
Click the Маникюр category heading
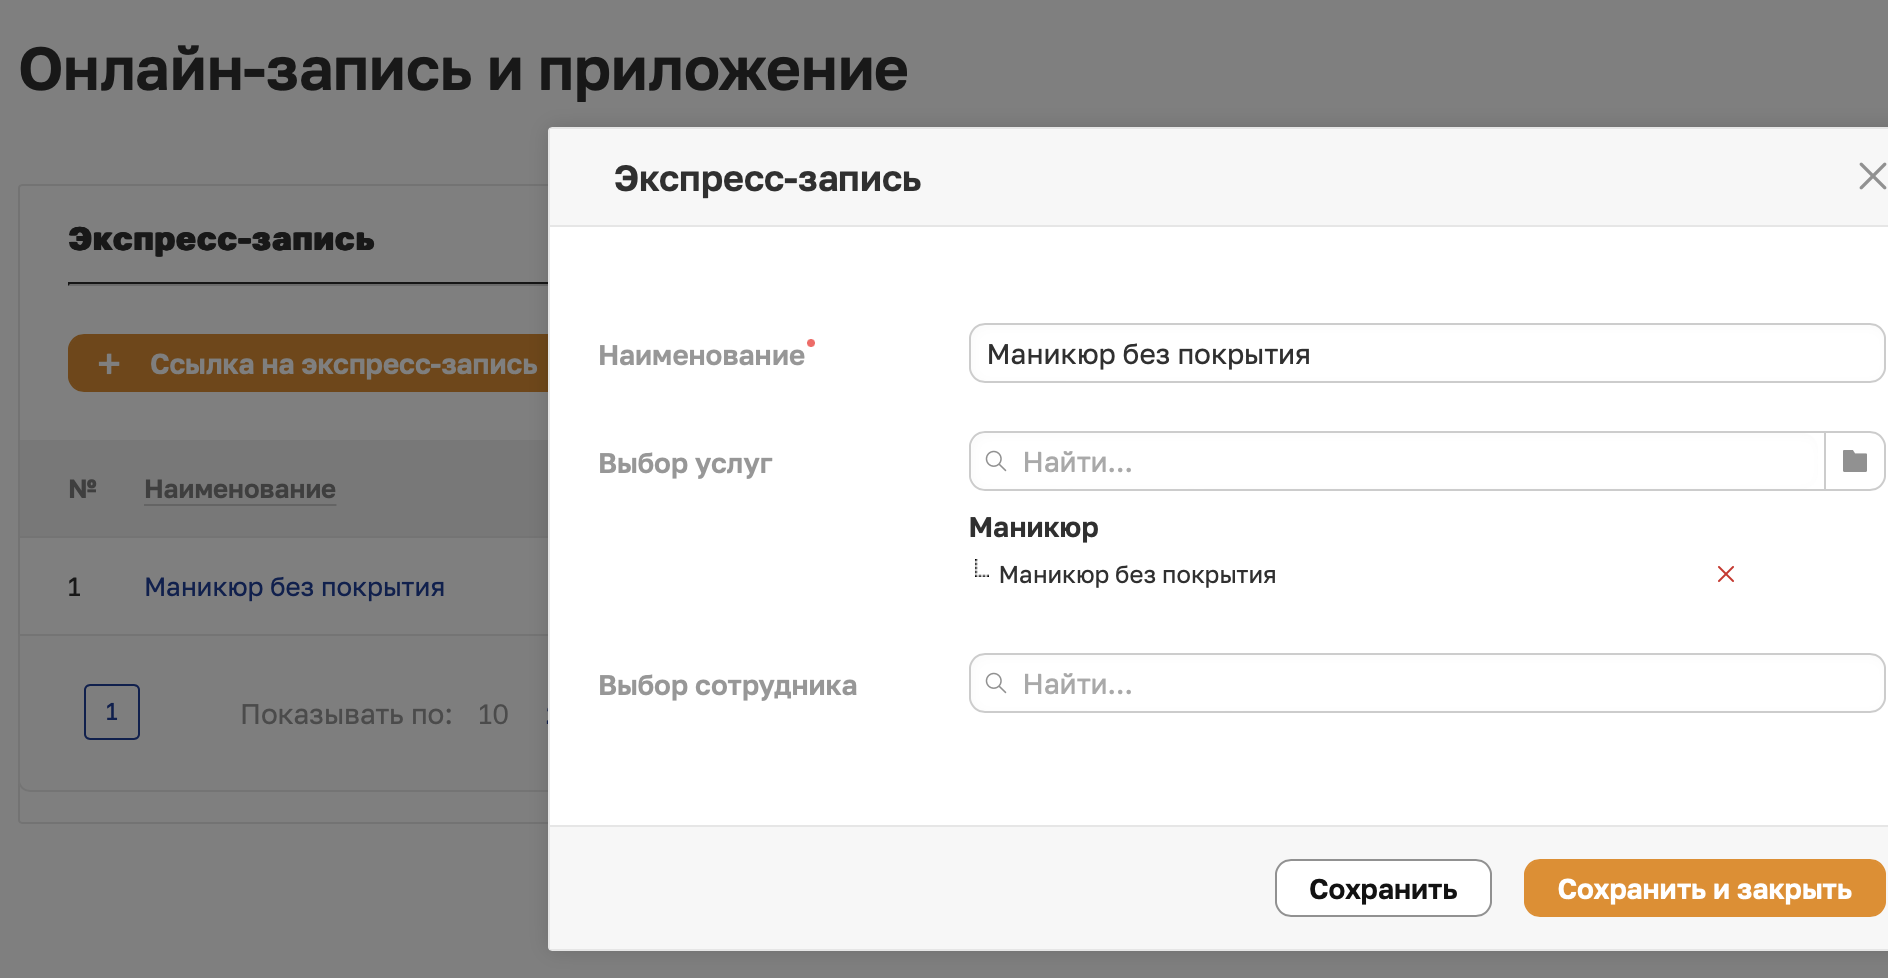[x=1033, y=527]
